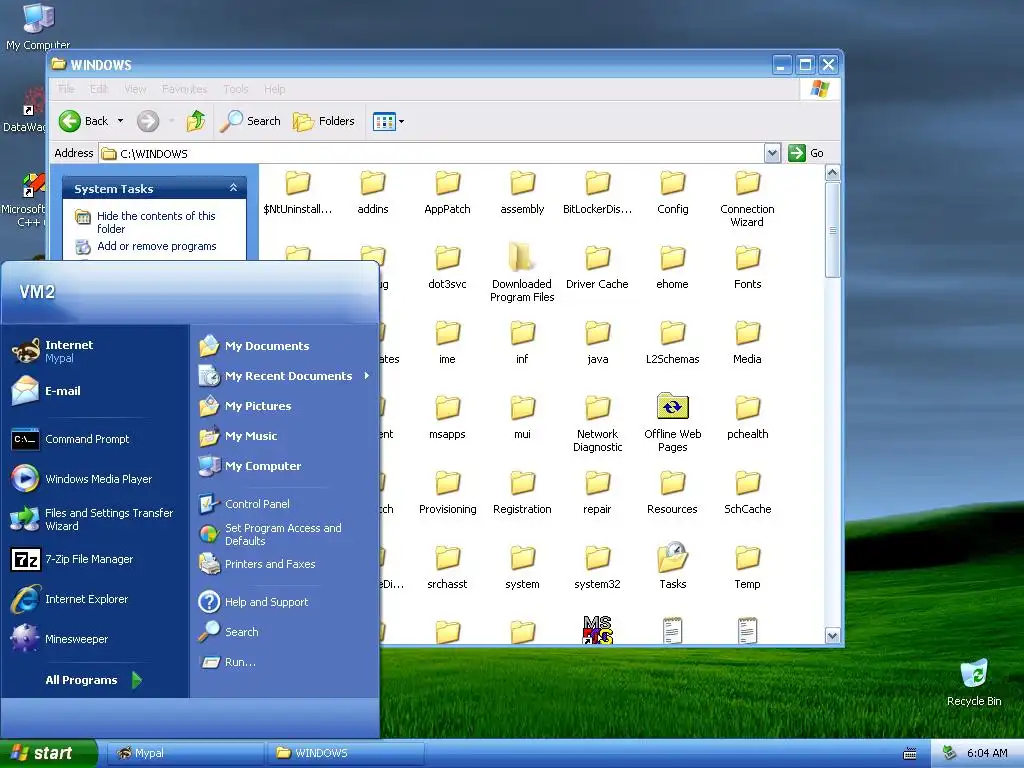The height and width of the screenshot is (768, 1024).
Task: Click Hide the contents of this folder
Action: pyautogui.click(x=155, y=222)
